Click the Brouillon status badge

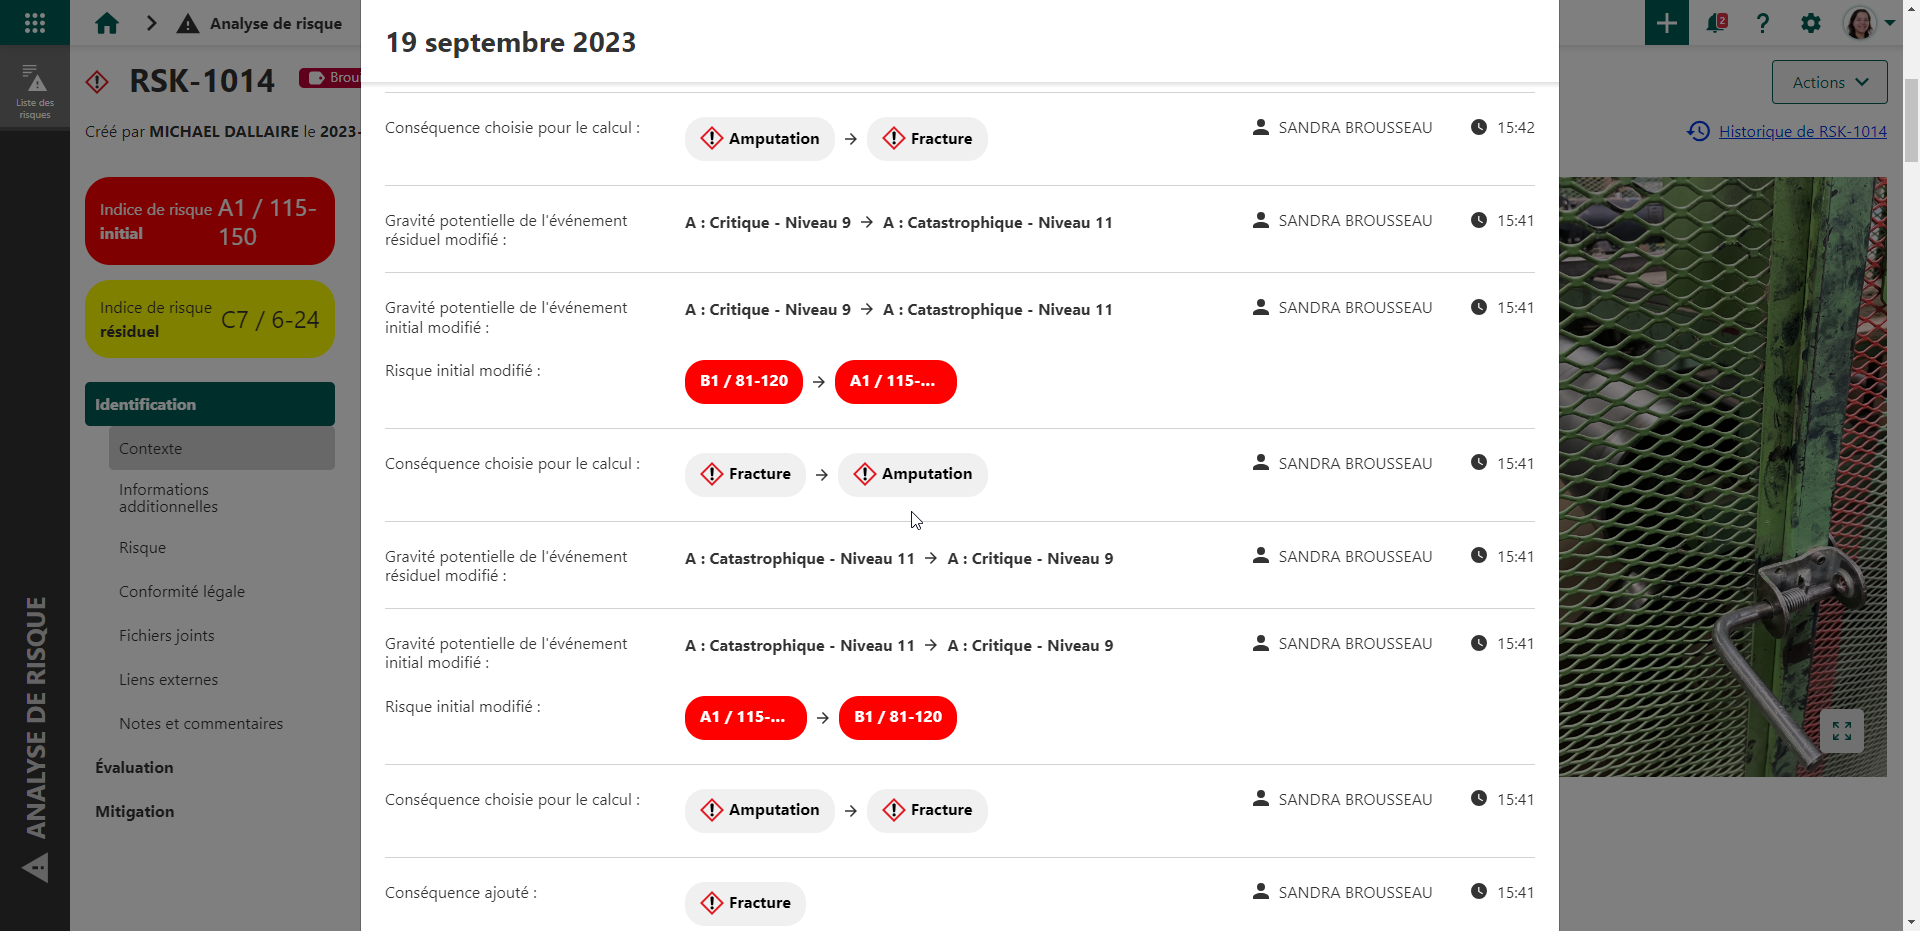pos(330,77)
